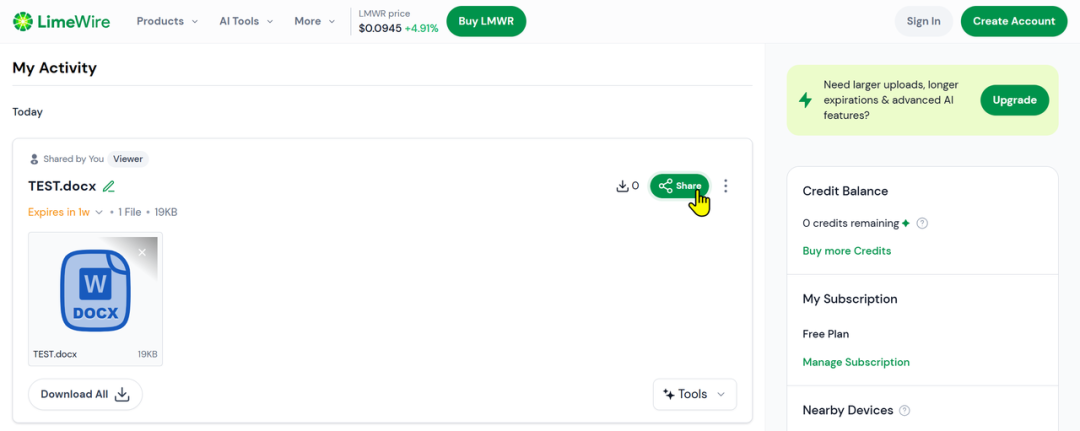Click the LimeWire lime logo

click(23, 21)
